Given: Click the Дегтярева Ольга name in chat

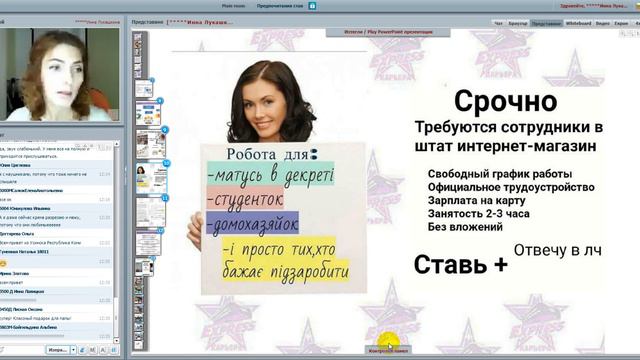Looking at the screenshot, I should [17, 234].
